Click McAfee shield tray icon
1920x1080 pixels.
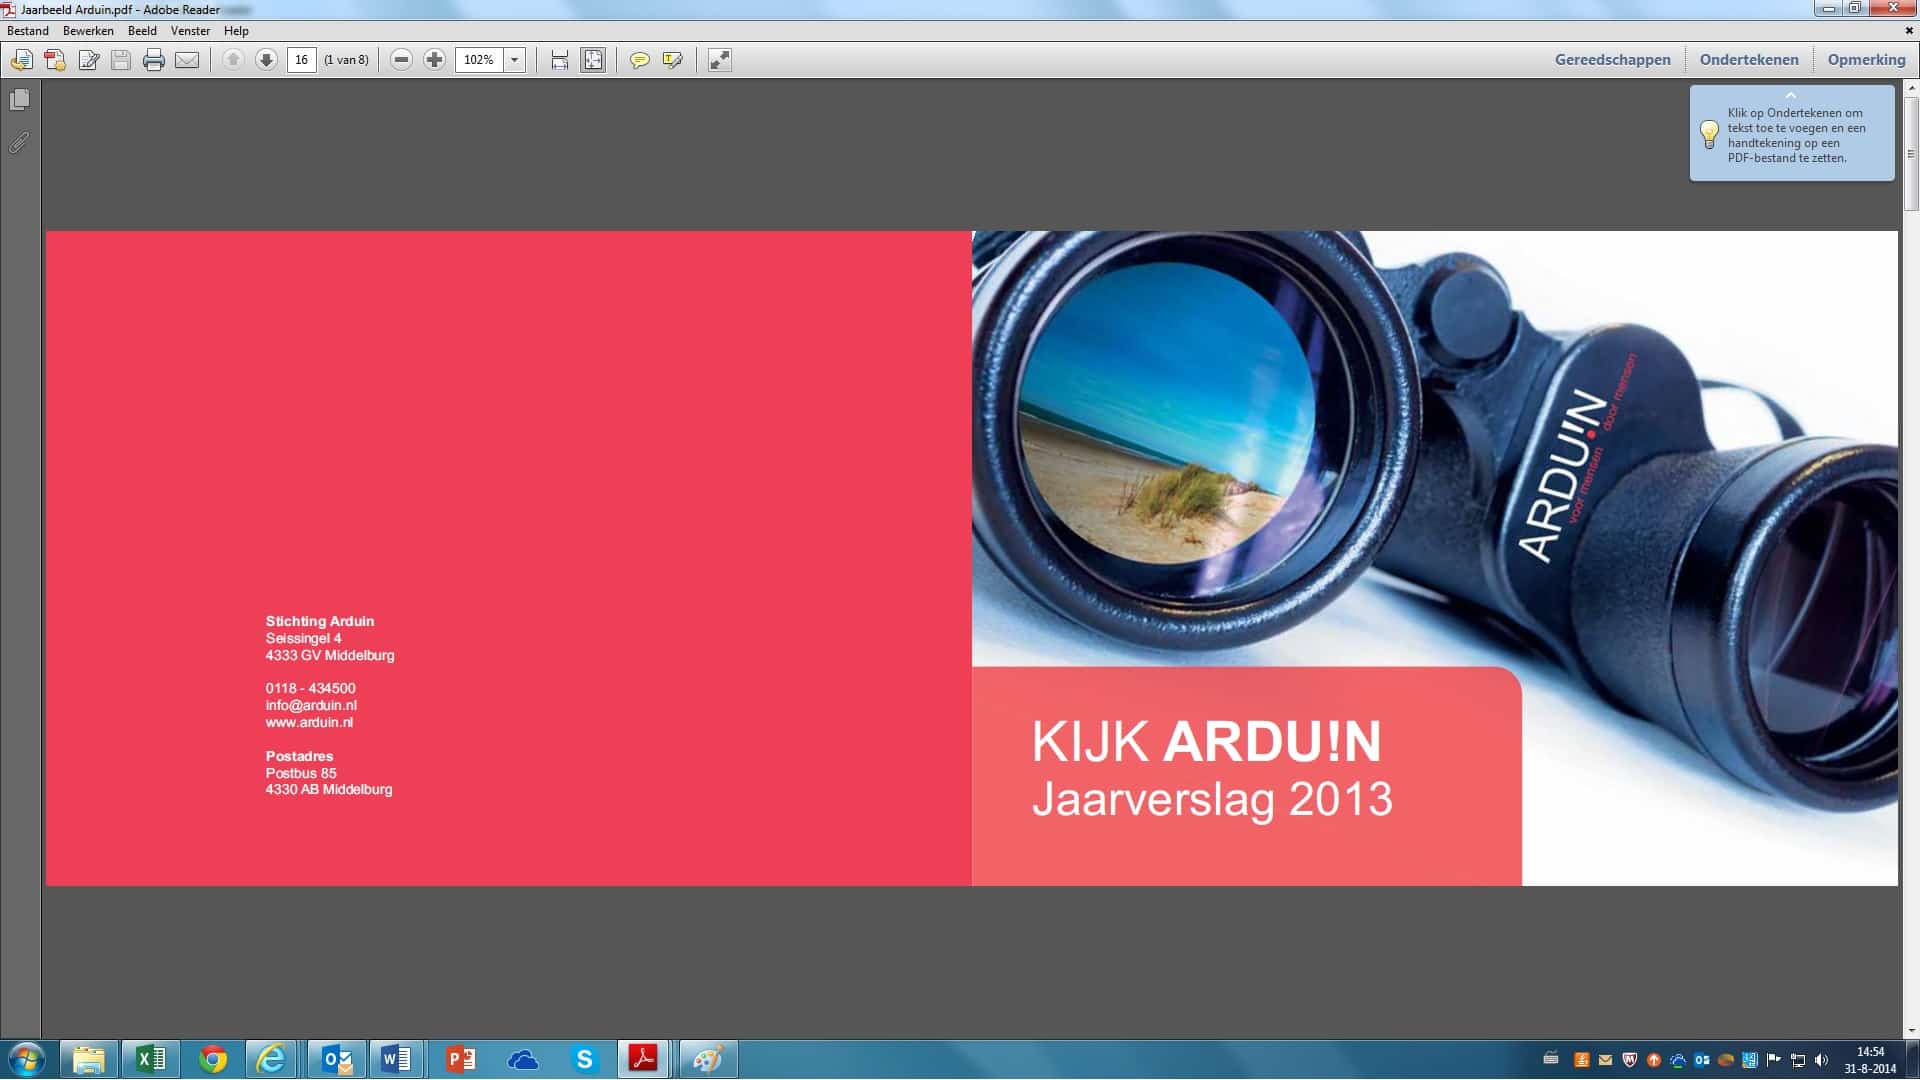1629,1060
